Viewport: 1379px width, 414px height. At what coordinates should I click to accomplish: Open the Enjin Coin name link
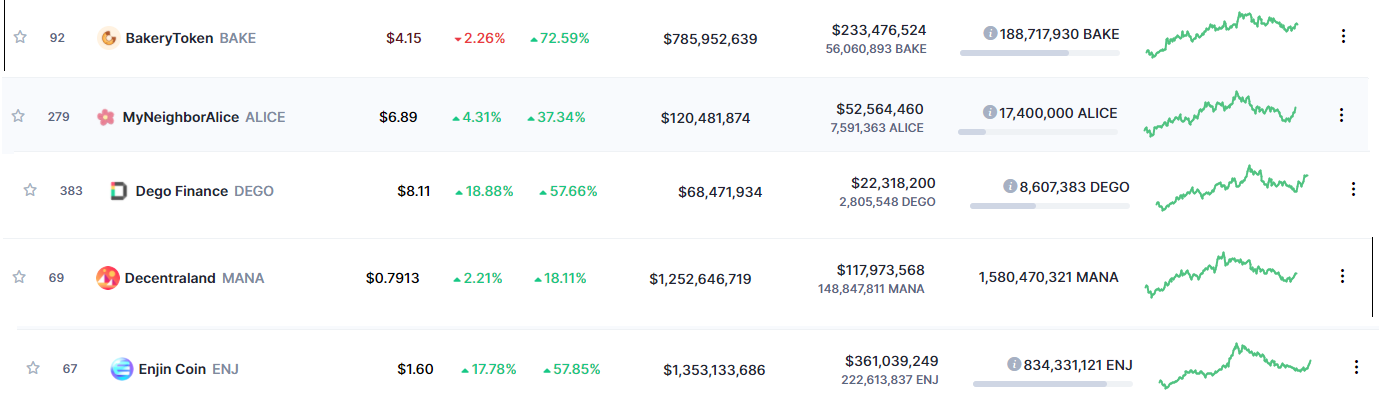tap(171, 369)
